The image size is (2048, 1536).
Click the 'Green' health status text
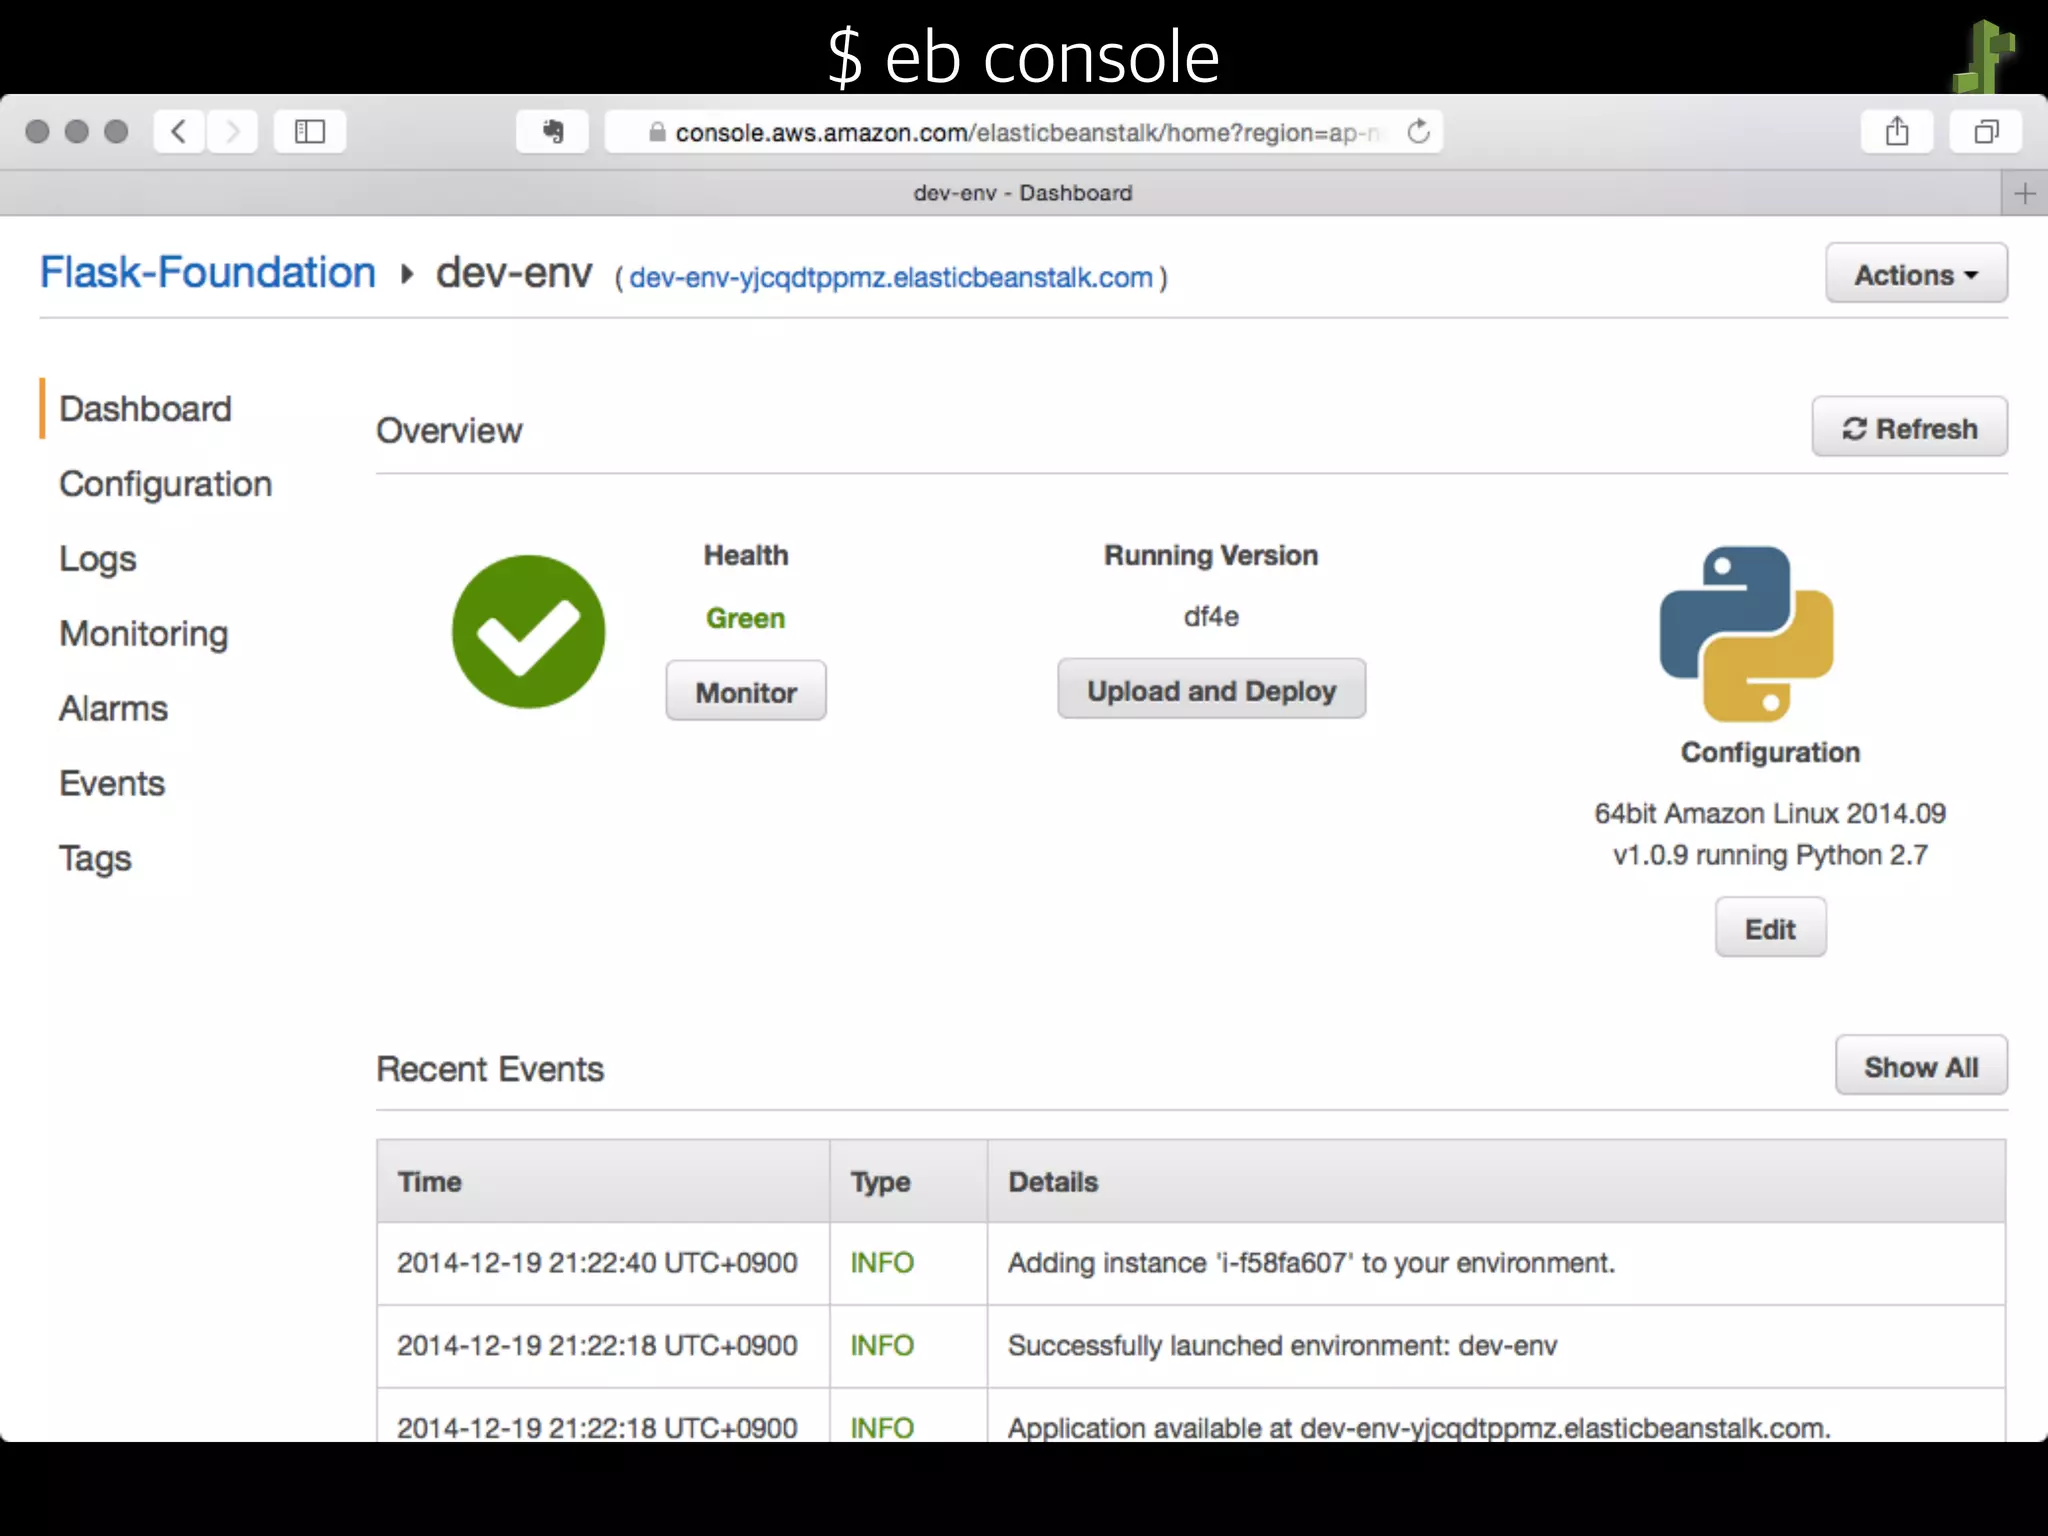(746, 618)
